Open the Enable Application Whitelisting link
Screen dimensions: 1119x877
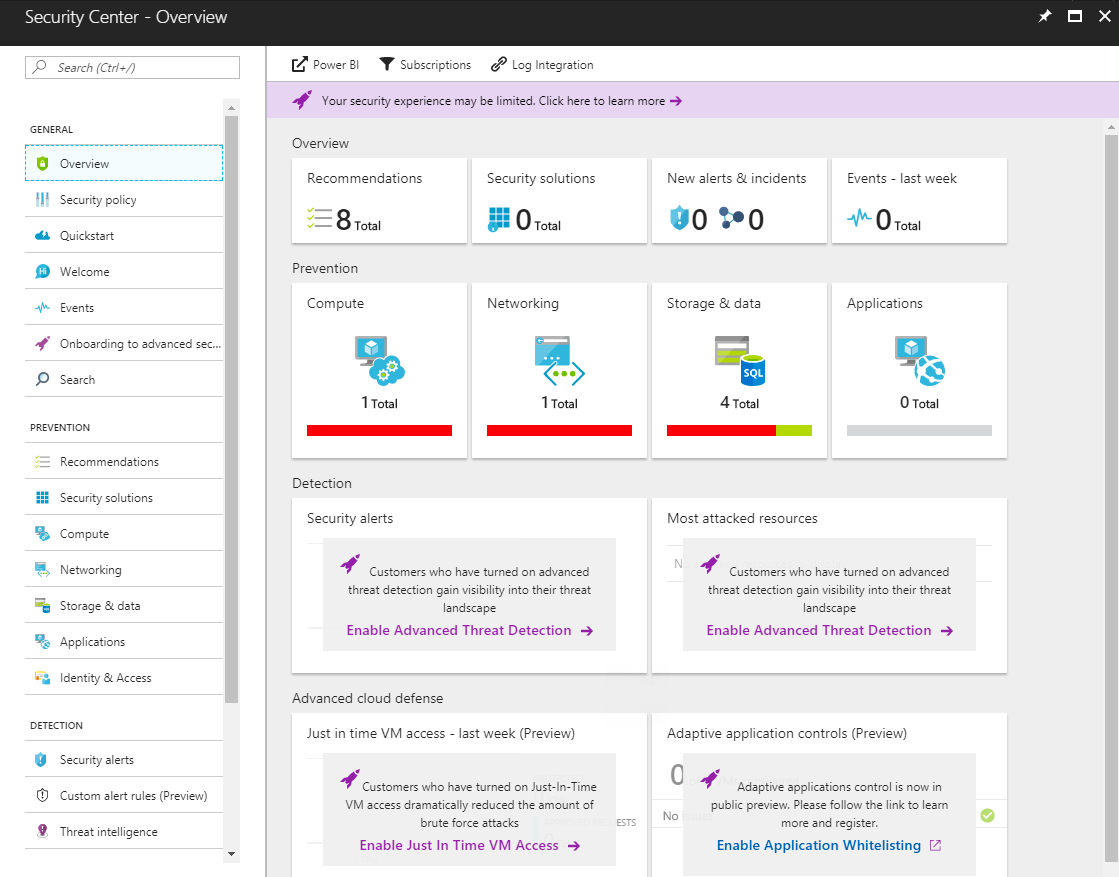(828, 846)
